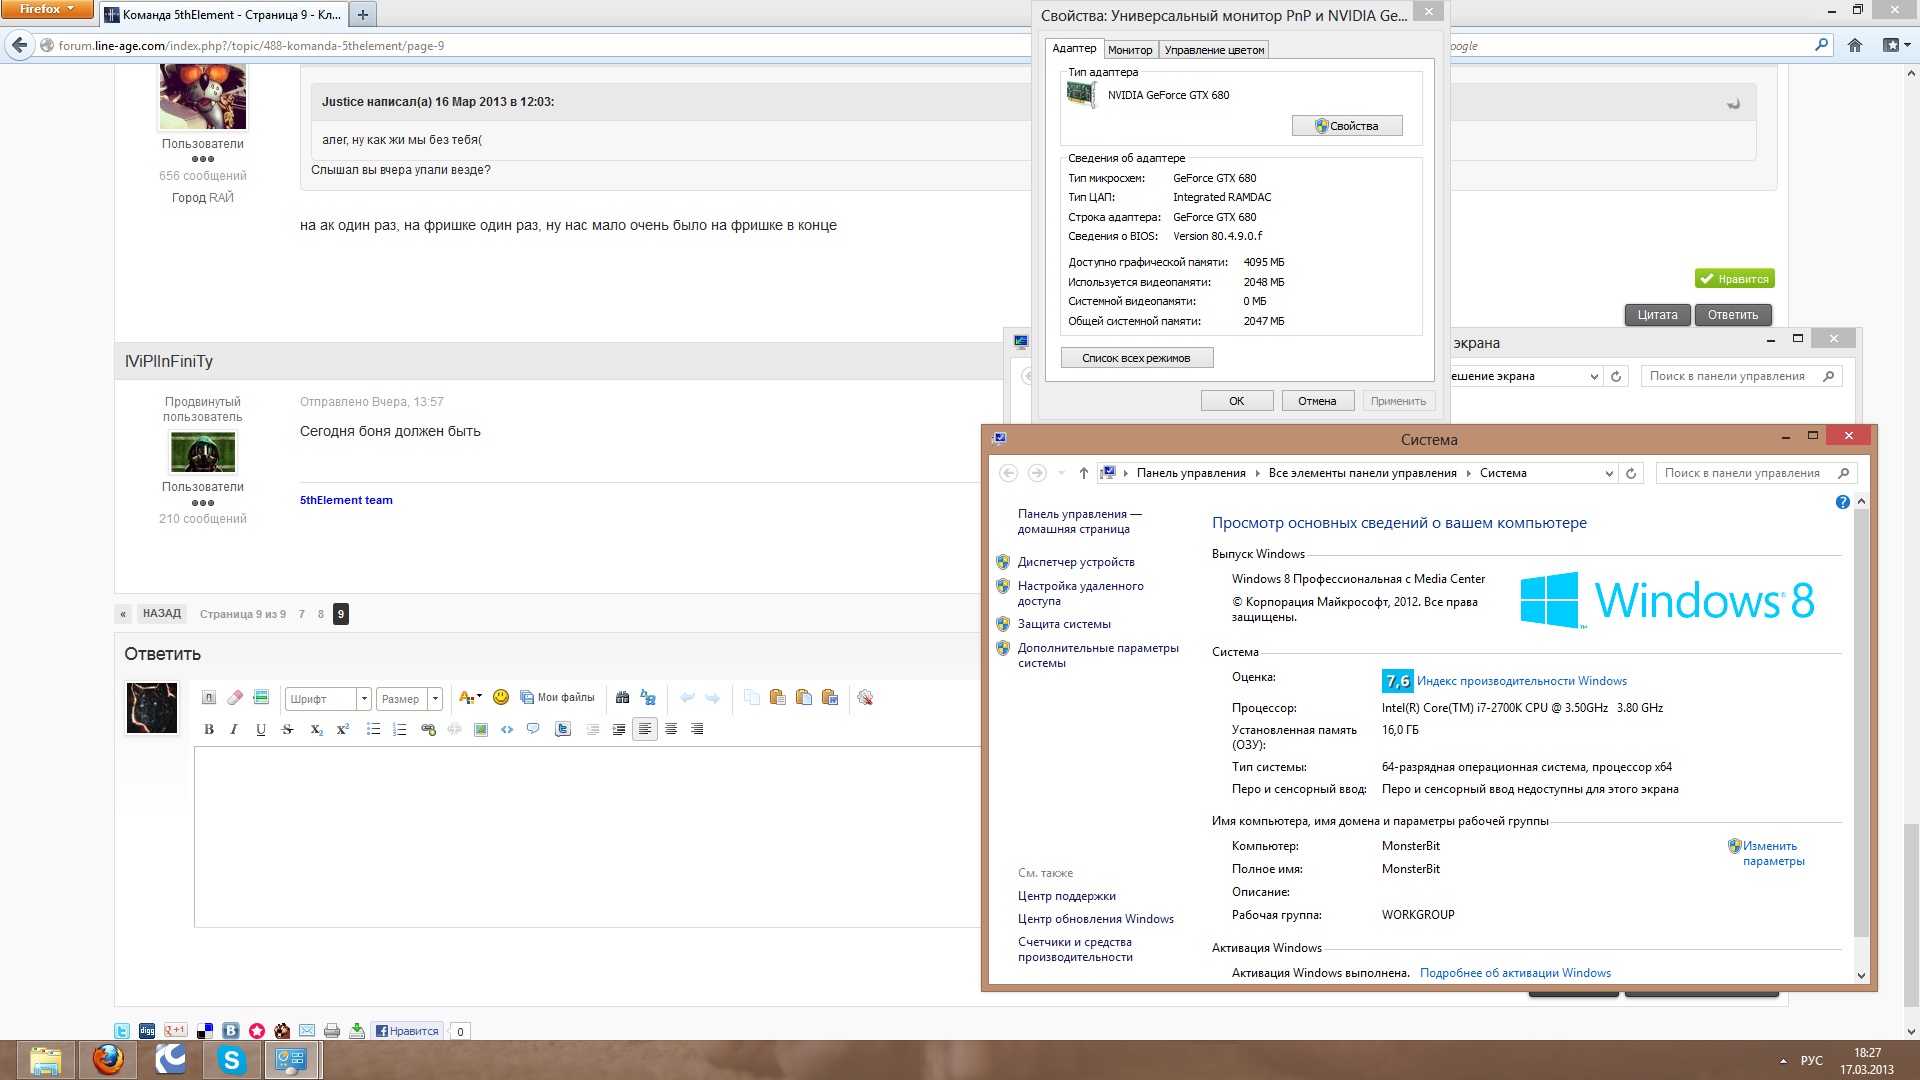
Task: Insert code with angle brackets icon
Action: pos(507,729)
